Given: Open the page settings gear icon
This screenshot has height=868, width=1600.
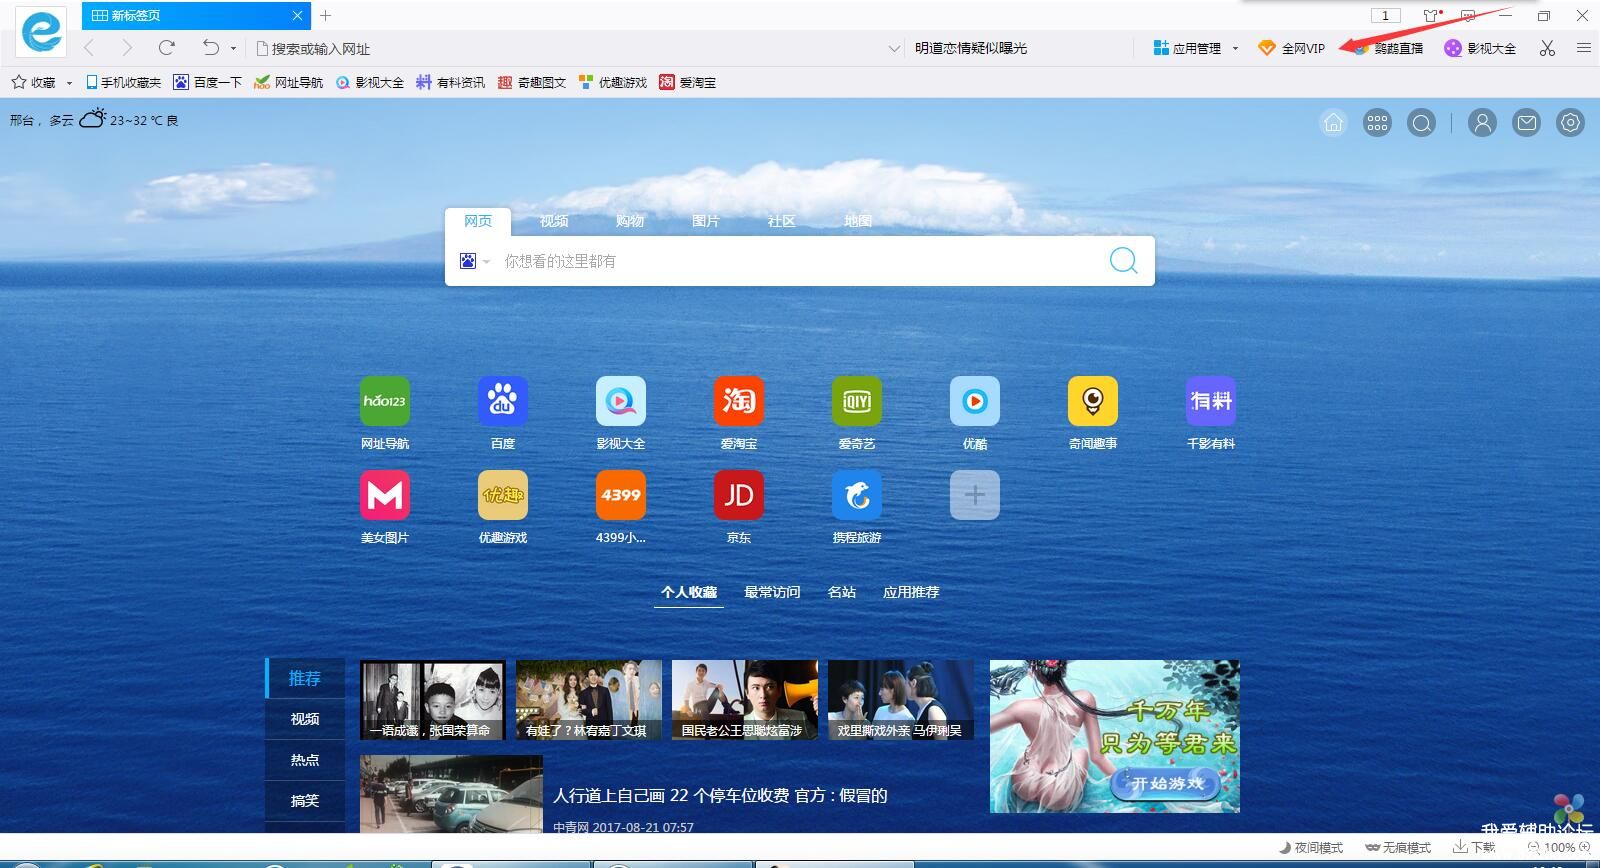Looking at the screenshot, I should [x=1570, y=122].
